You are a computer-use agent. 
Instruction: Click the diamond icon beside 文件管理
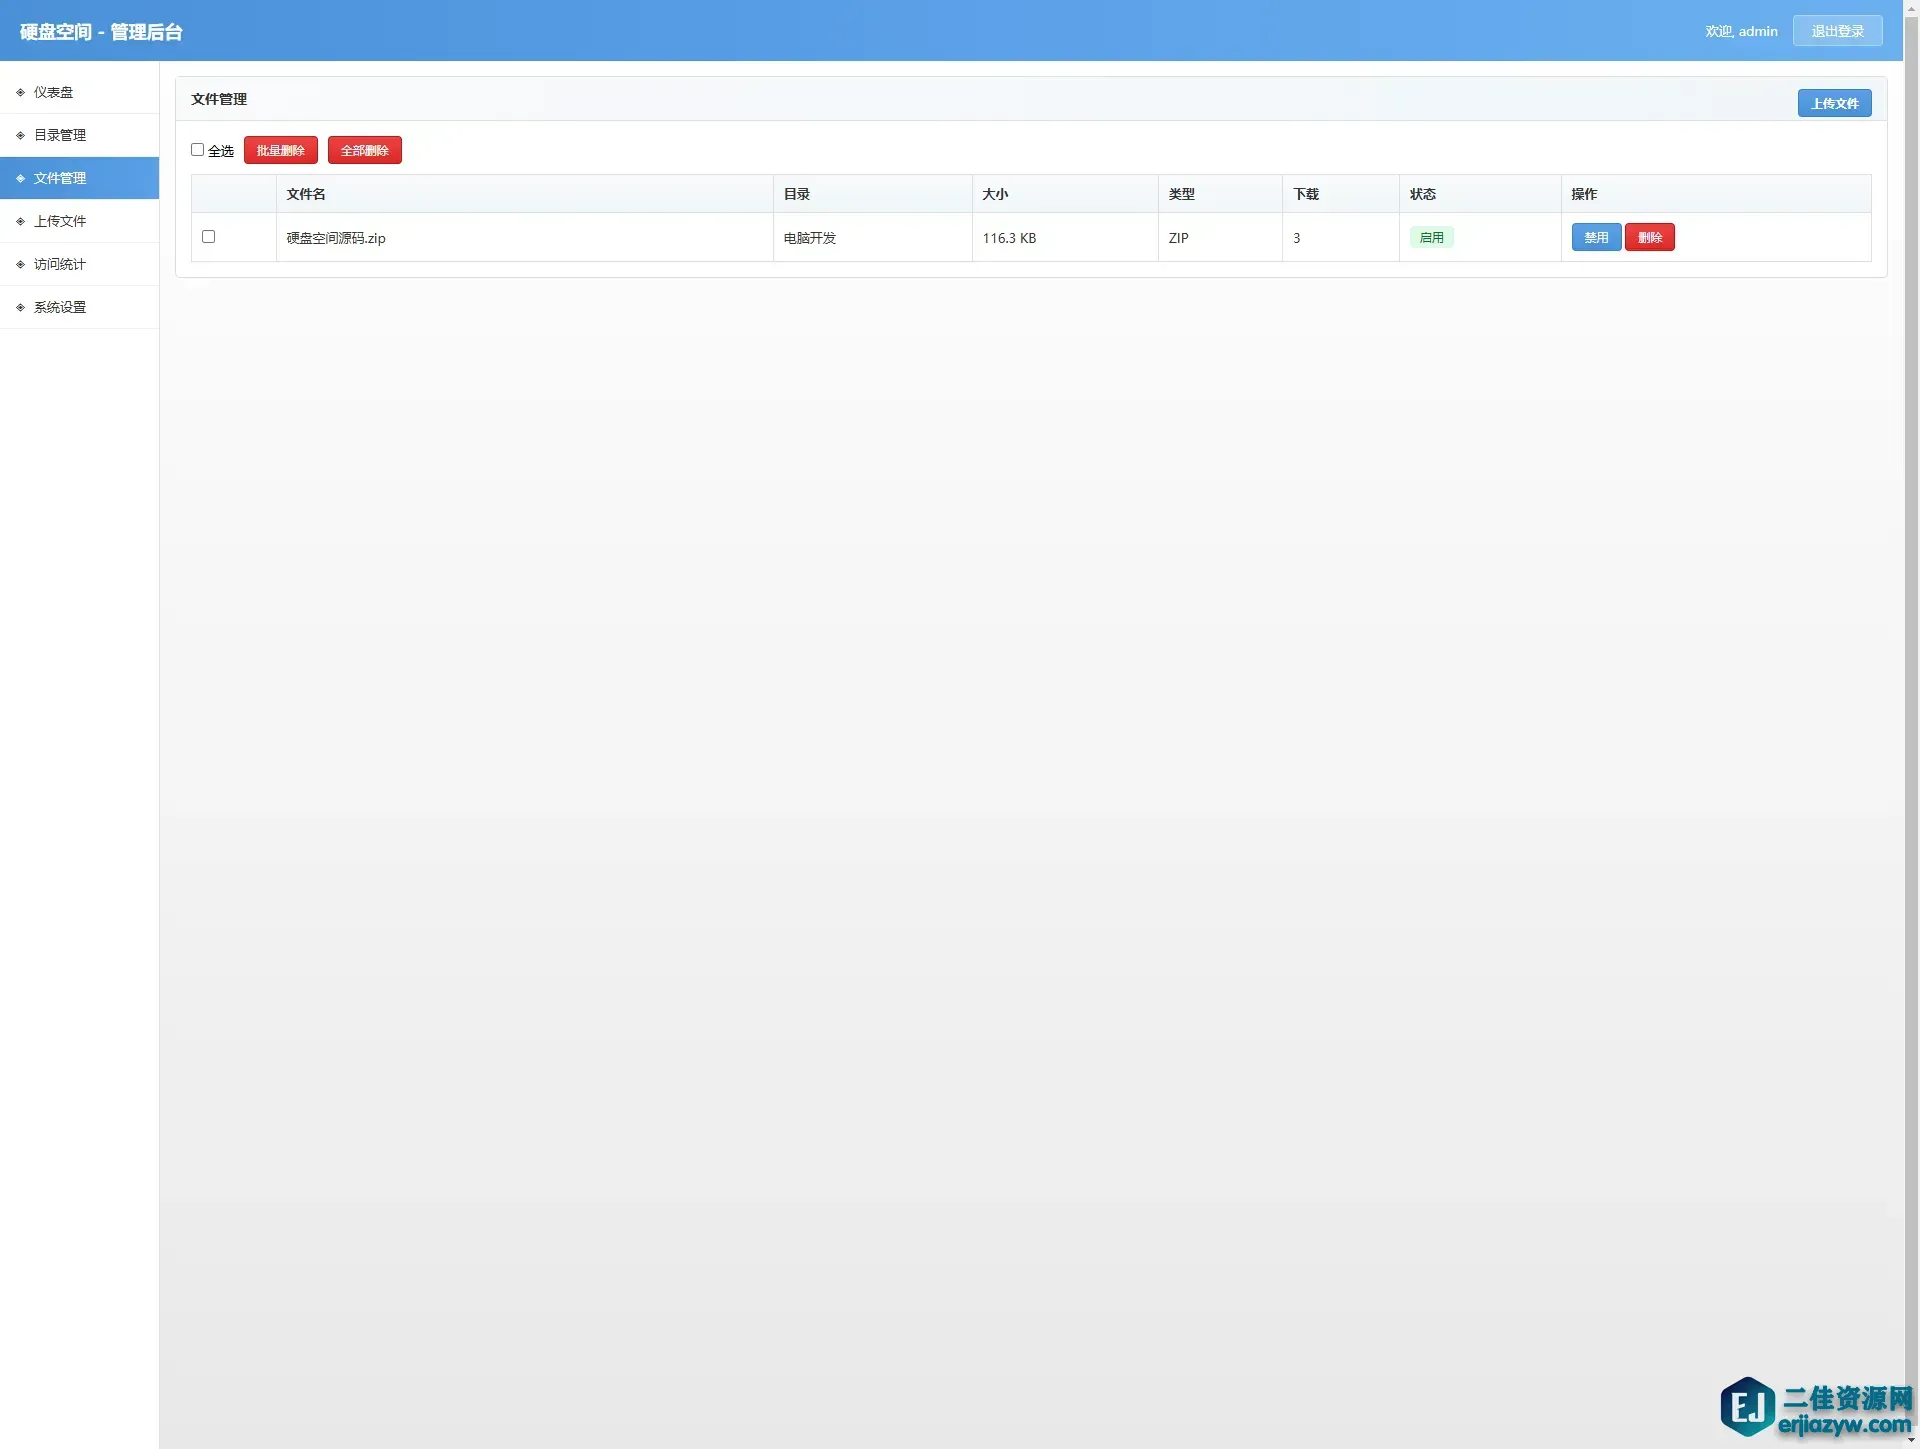[20, 178]
